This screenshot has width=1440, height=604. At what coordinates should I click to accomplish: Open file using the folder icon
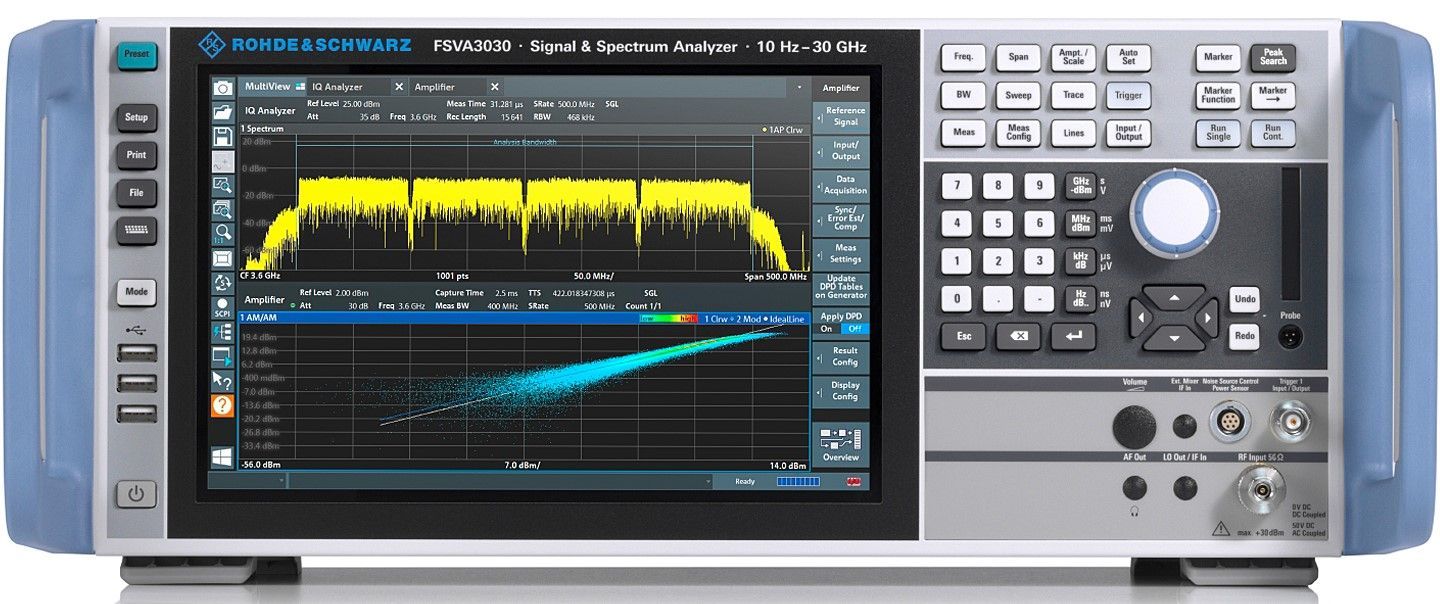click(223, 112)
